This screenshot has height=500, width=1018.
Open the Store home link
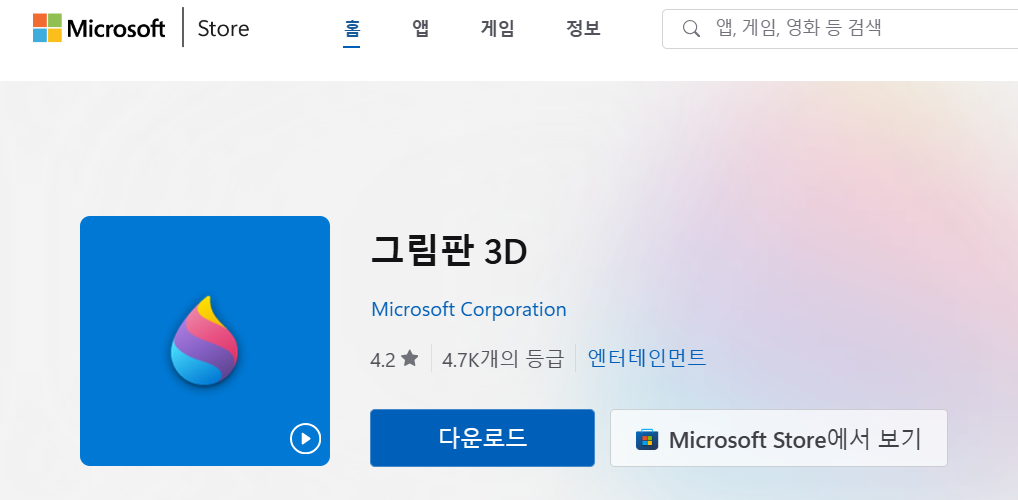tap(223, 29)
